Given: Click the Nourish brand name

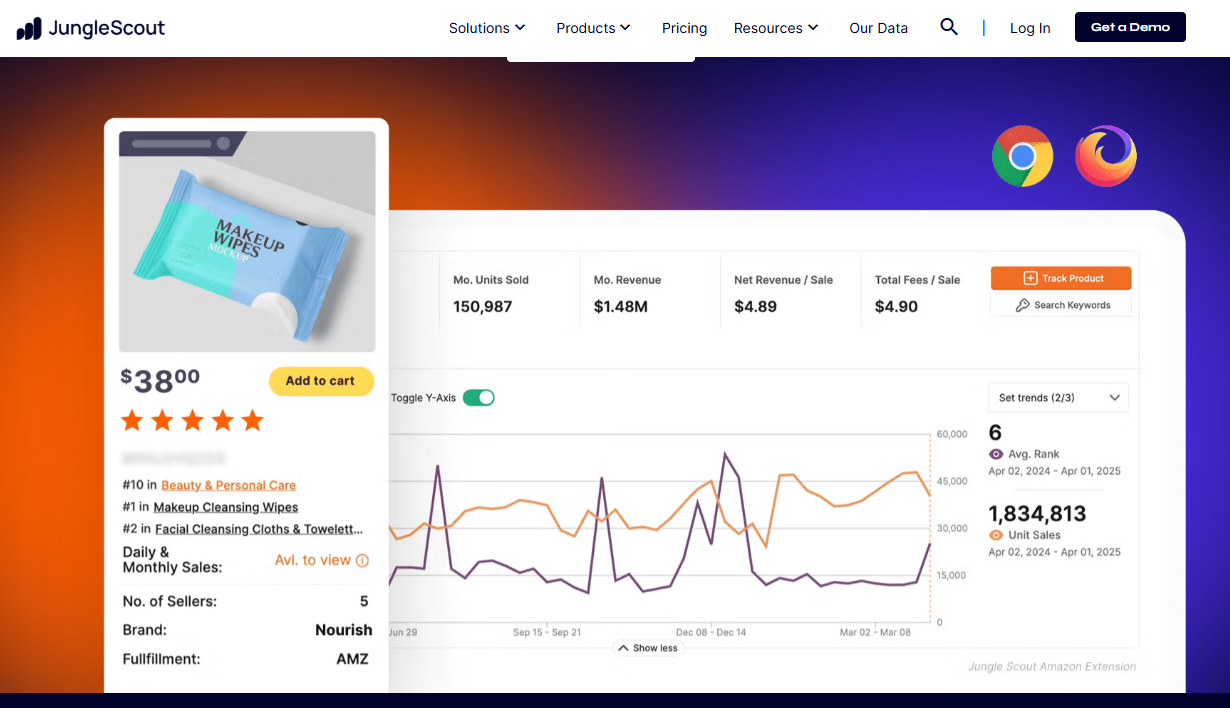Looking at the screenshot, I should pyautogui.click(x=344, y=630).
